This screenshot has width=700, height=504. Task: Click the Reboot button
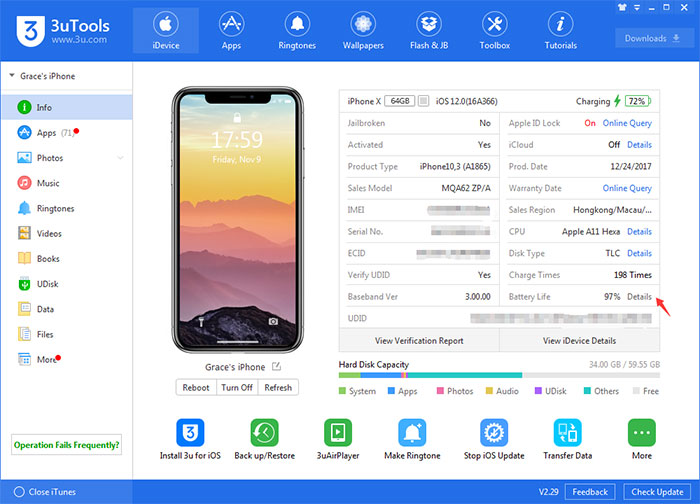coord(196,387)
